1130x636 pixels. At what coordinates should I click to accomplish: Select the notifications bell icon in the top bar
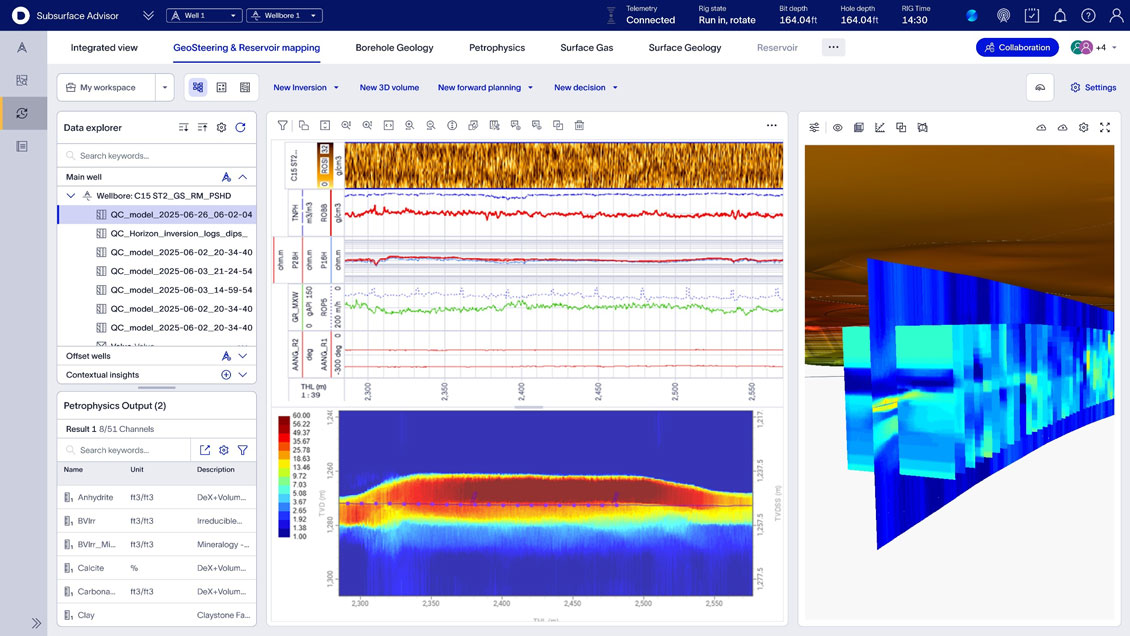[1058, 15]
